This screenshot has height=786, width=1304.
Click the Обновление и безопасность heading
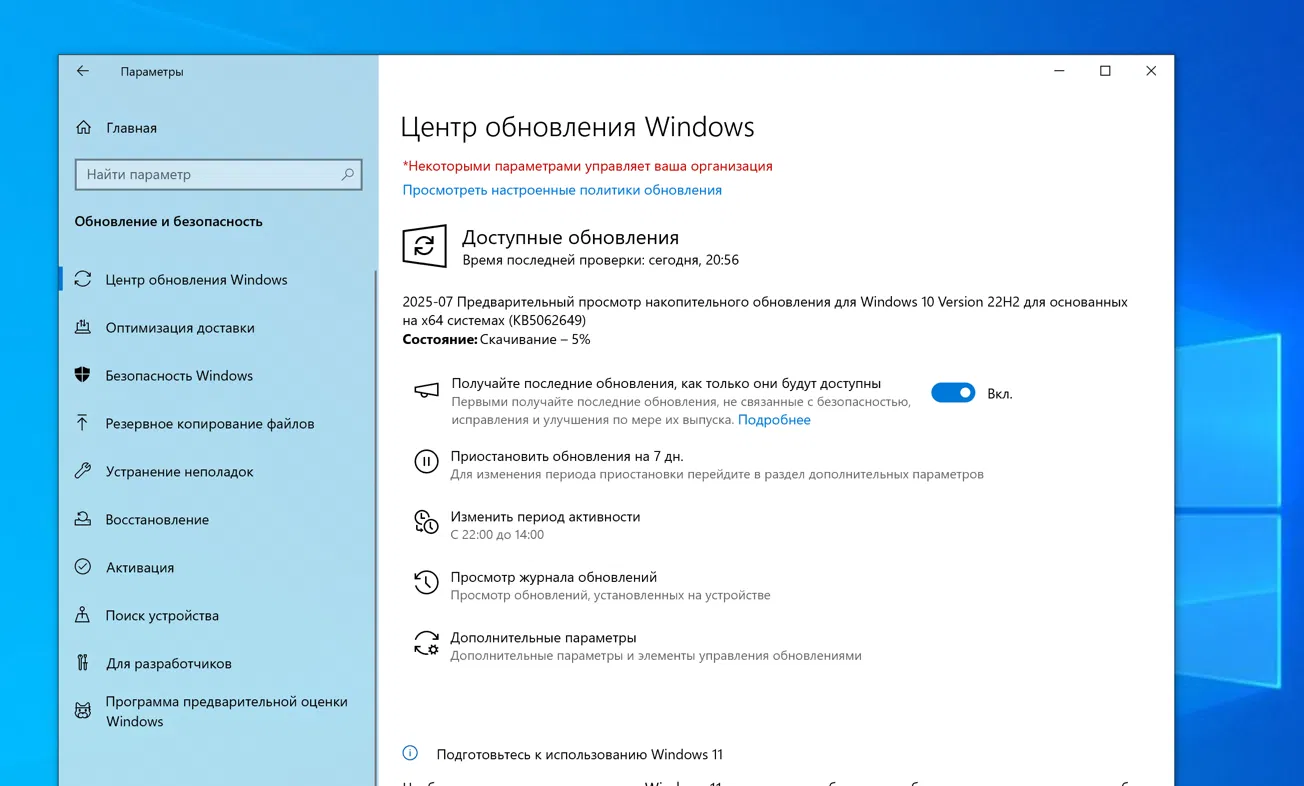tap(168, 221)
